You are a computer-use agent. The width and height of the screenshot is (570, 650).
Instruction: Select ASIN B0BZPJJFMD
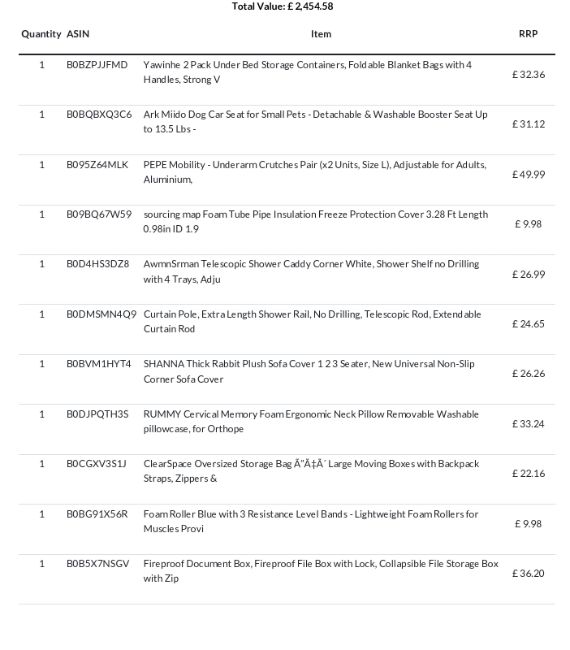[97, 65]
